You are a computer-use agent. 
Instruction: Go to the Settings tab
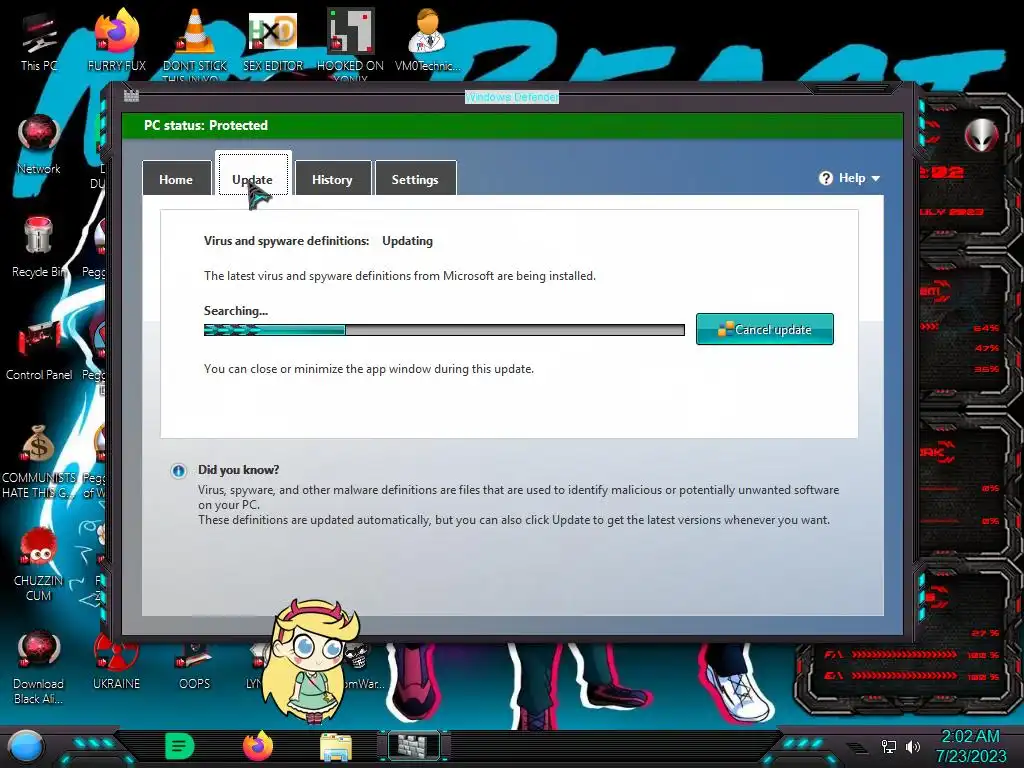pos(415,178)
